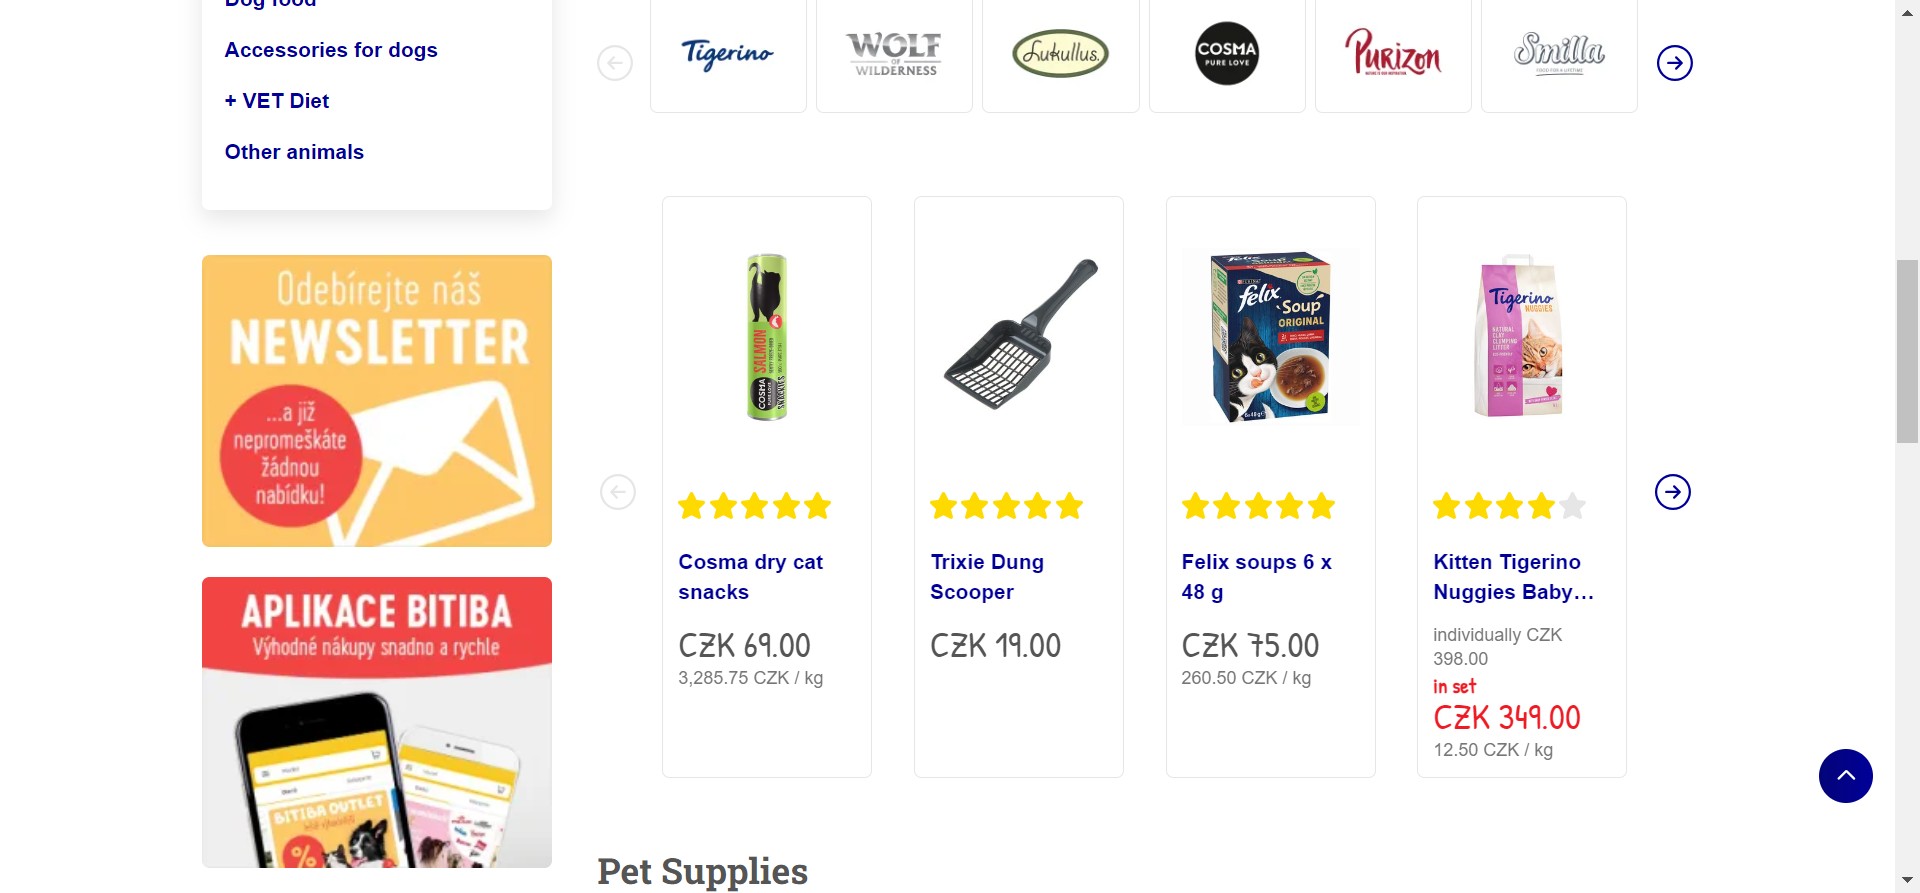This screenshot has height=893, width=1920.
Task: Click previous brands left arrow
Action: pos(615,63)
